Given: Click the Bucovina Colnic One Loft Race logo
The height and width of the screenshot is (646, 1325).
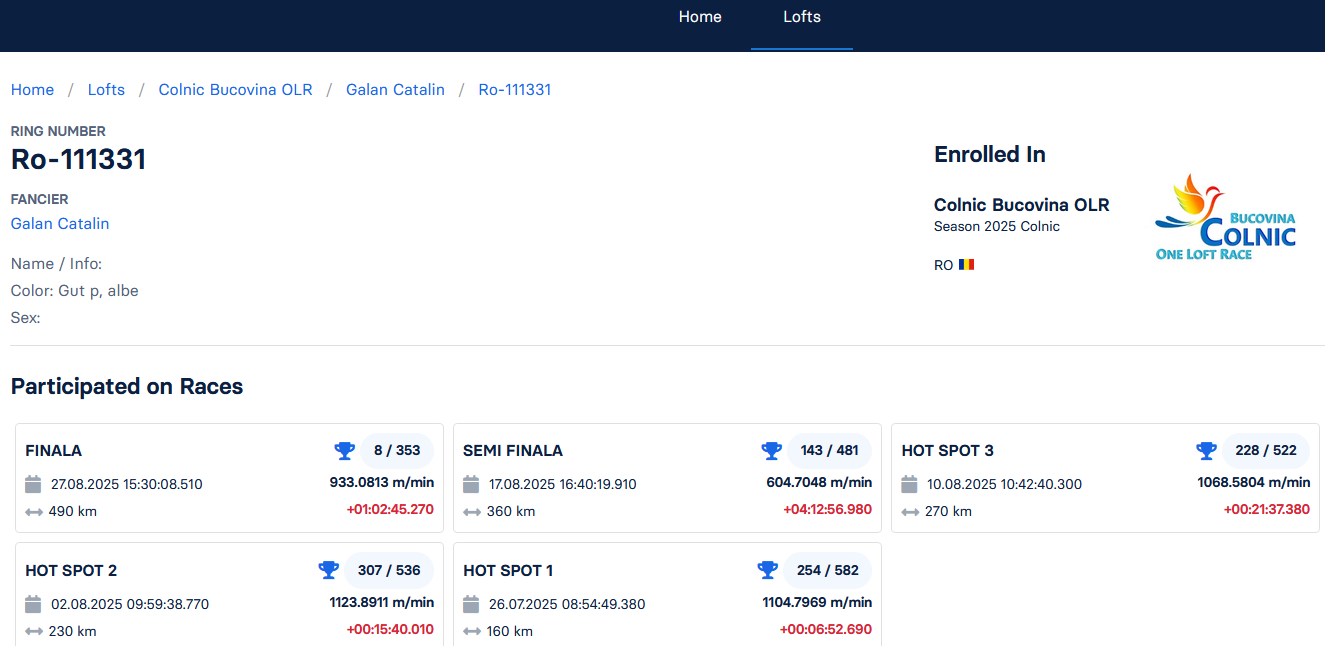Looking at the screenshot, I should [x=1225, y=218].
